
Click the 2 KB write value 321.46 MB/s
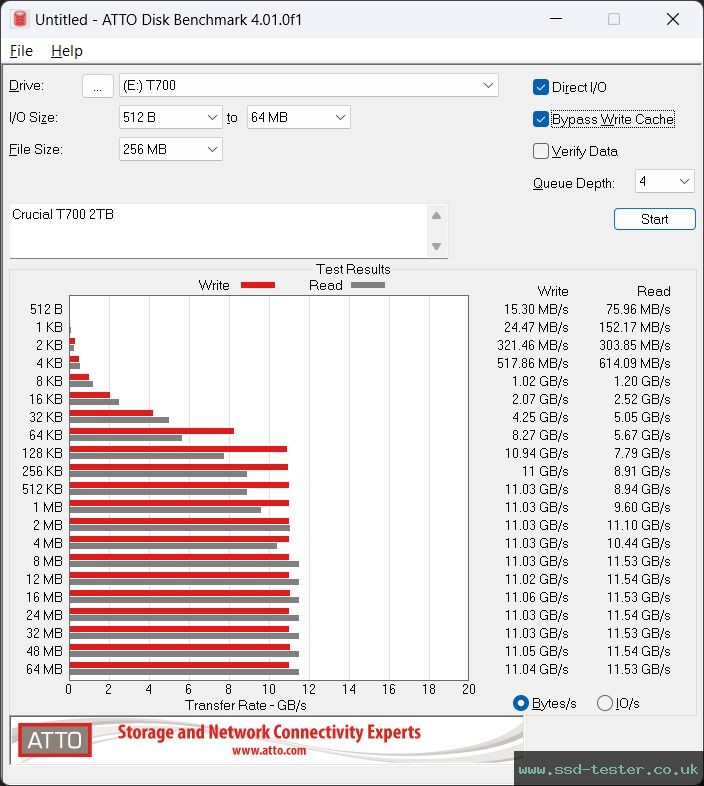(533, 345)
